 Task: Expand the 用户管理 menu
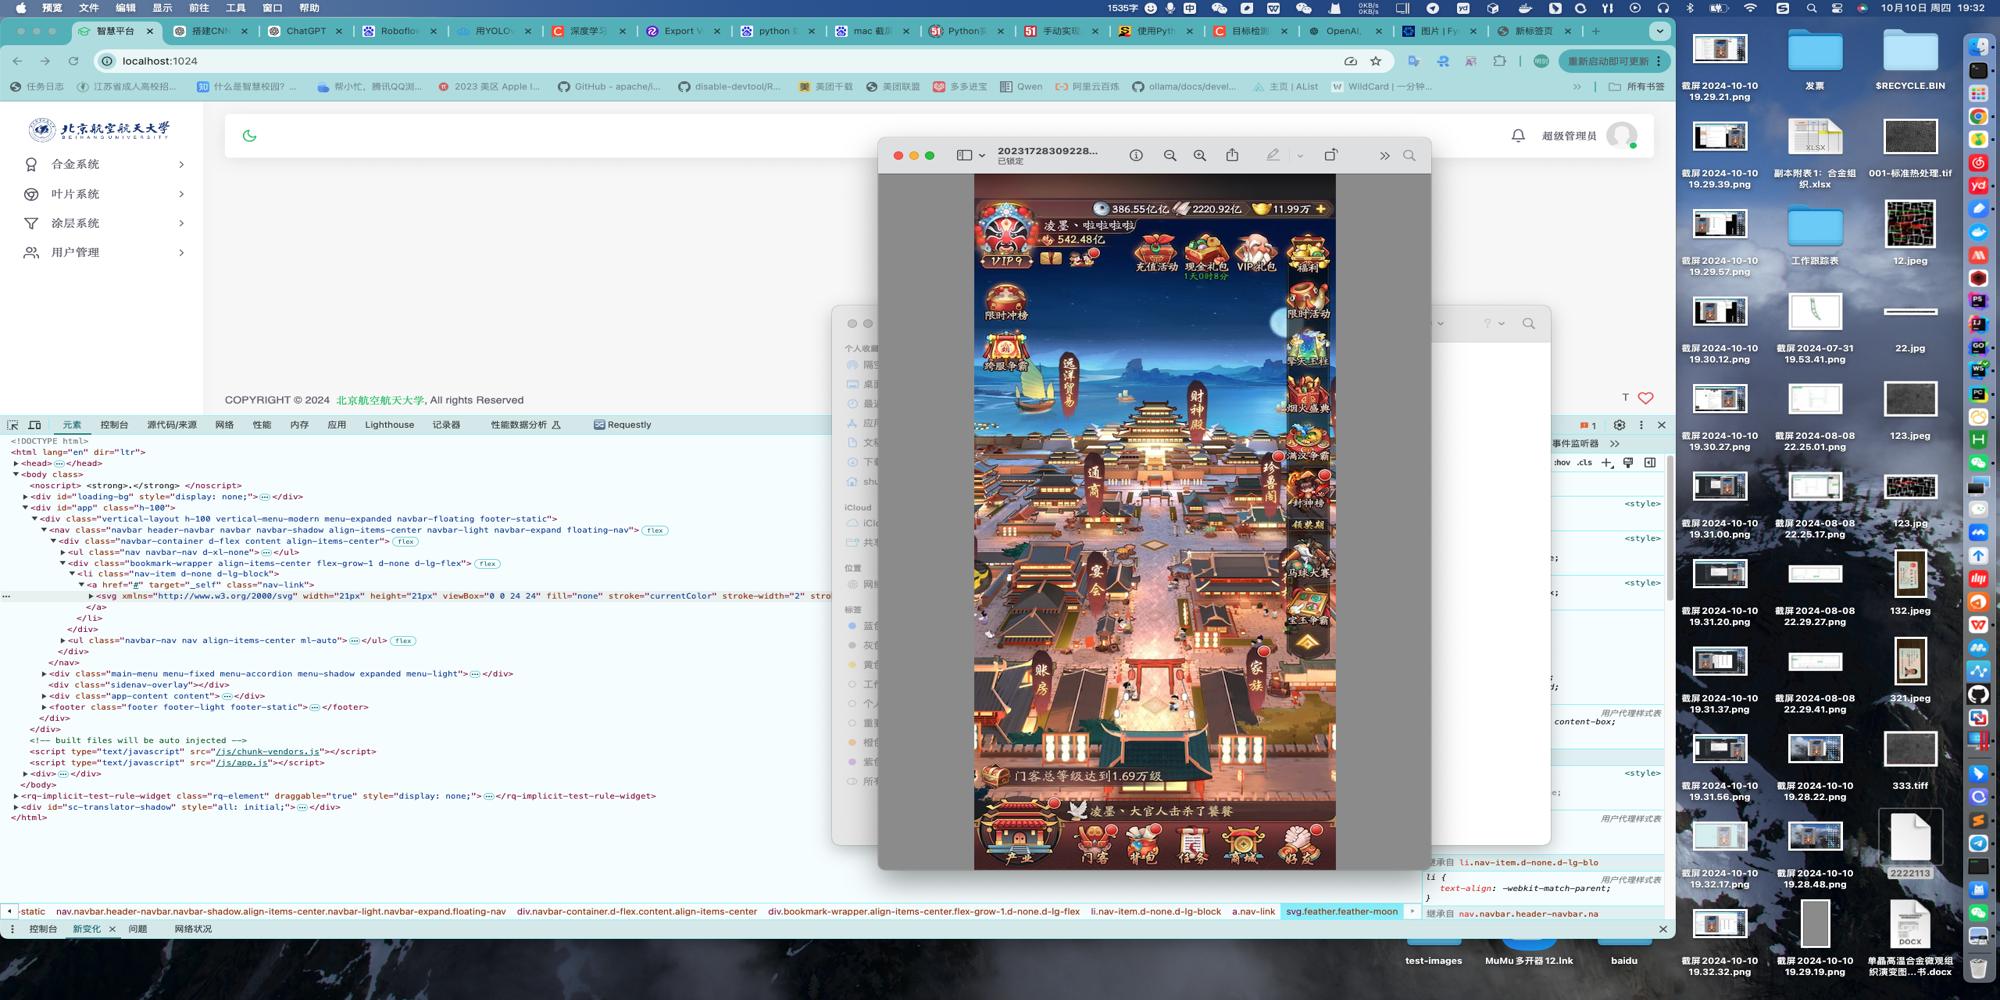pos(103,252)
